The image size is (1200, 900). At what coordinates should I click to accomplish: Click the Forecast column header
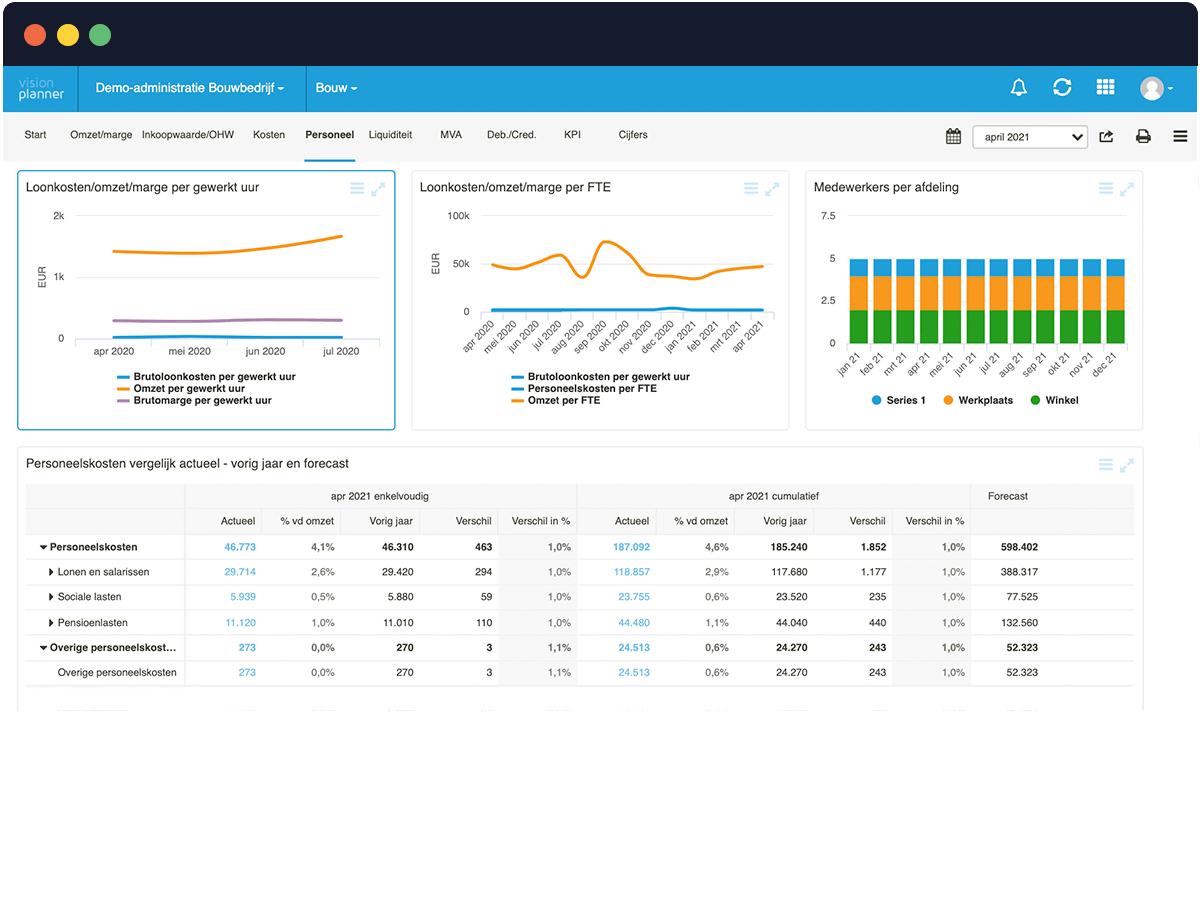[1008, 496]
